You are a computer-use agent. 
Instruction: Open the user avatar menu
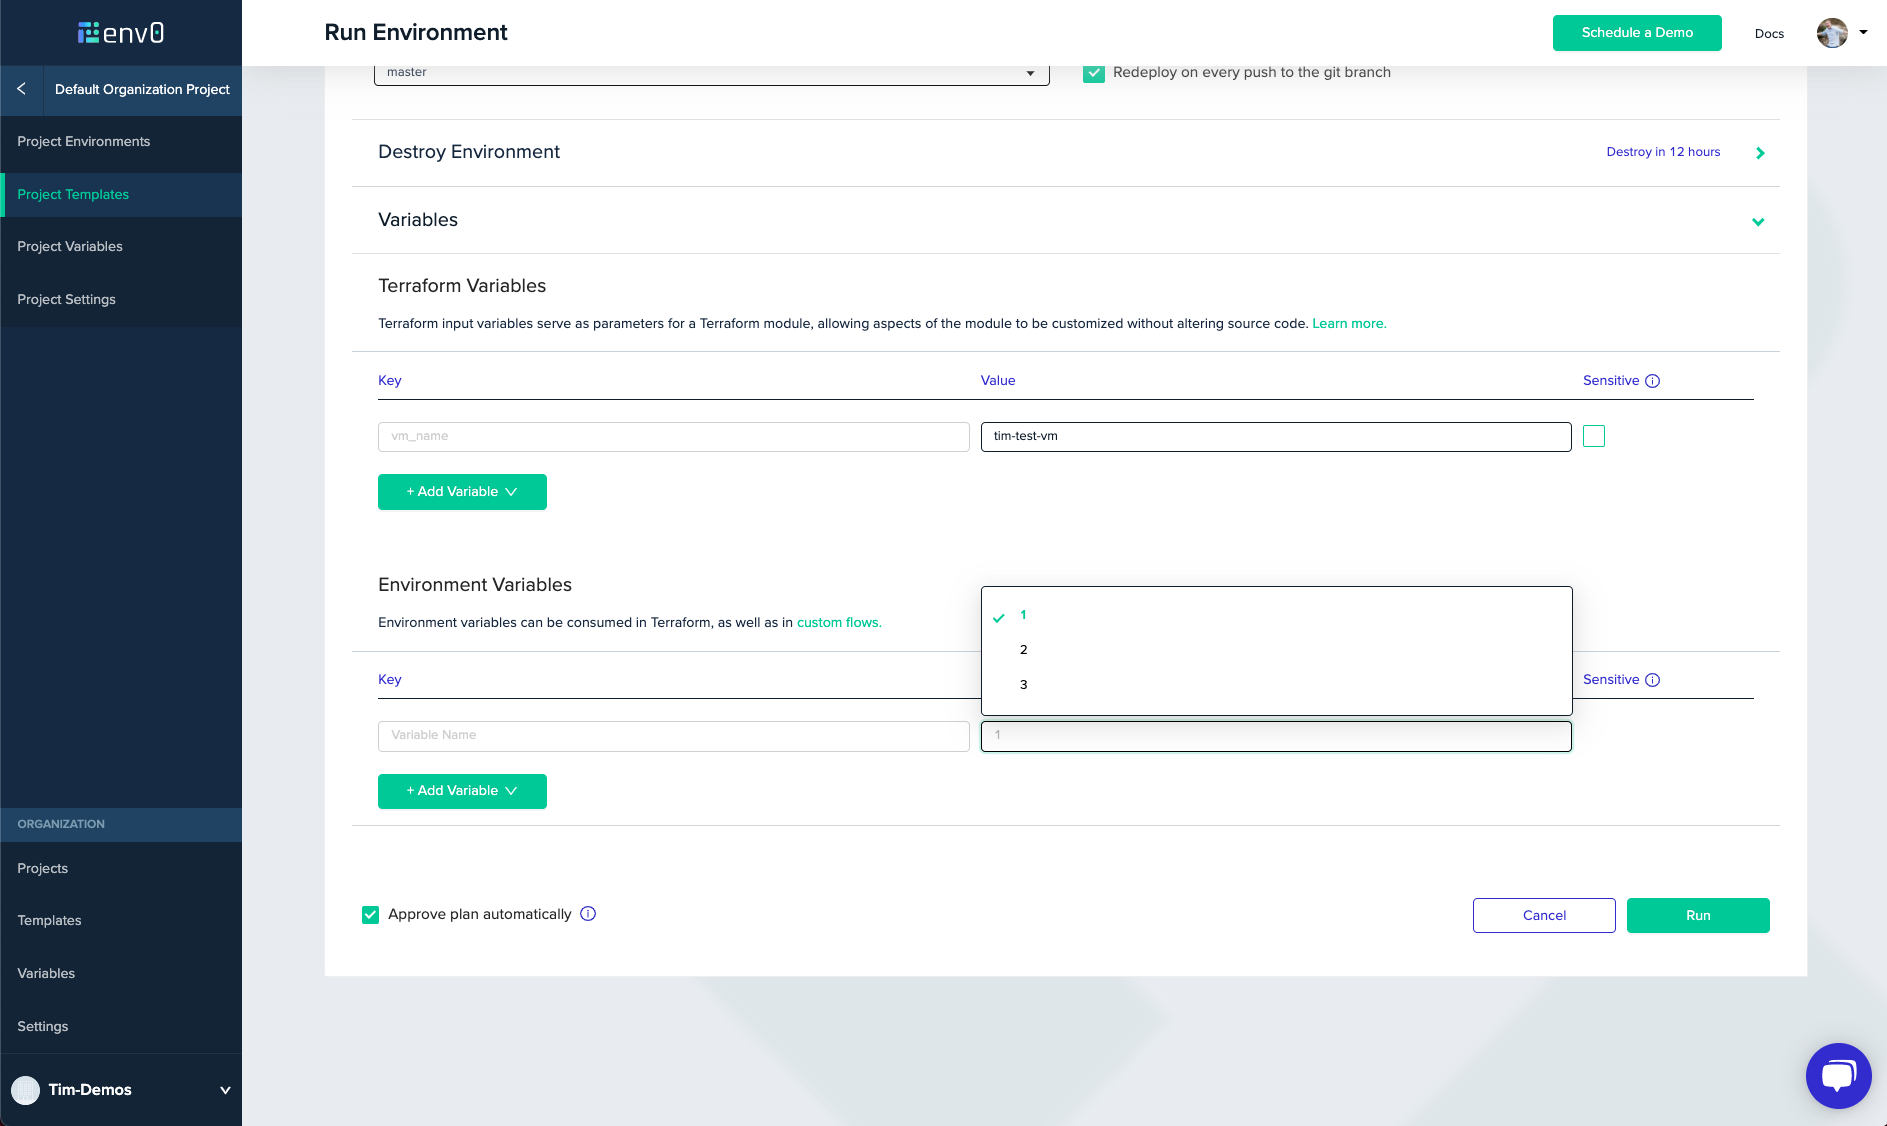click(1832, 33)
